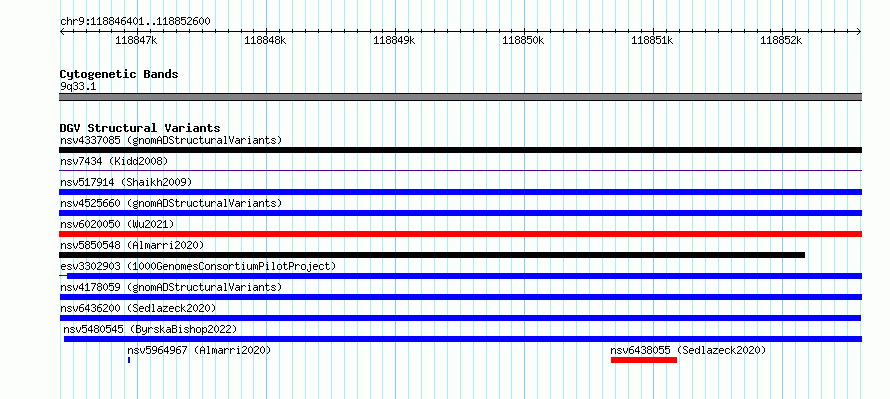
Task: Click the nsv6438055 (Sedlazeck2020) label
Action: [x=689, y=350]
